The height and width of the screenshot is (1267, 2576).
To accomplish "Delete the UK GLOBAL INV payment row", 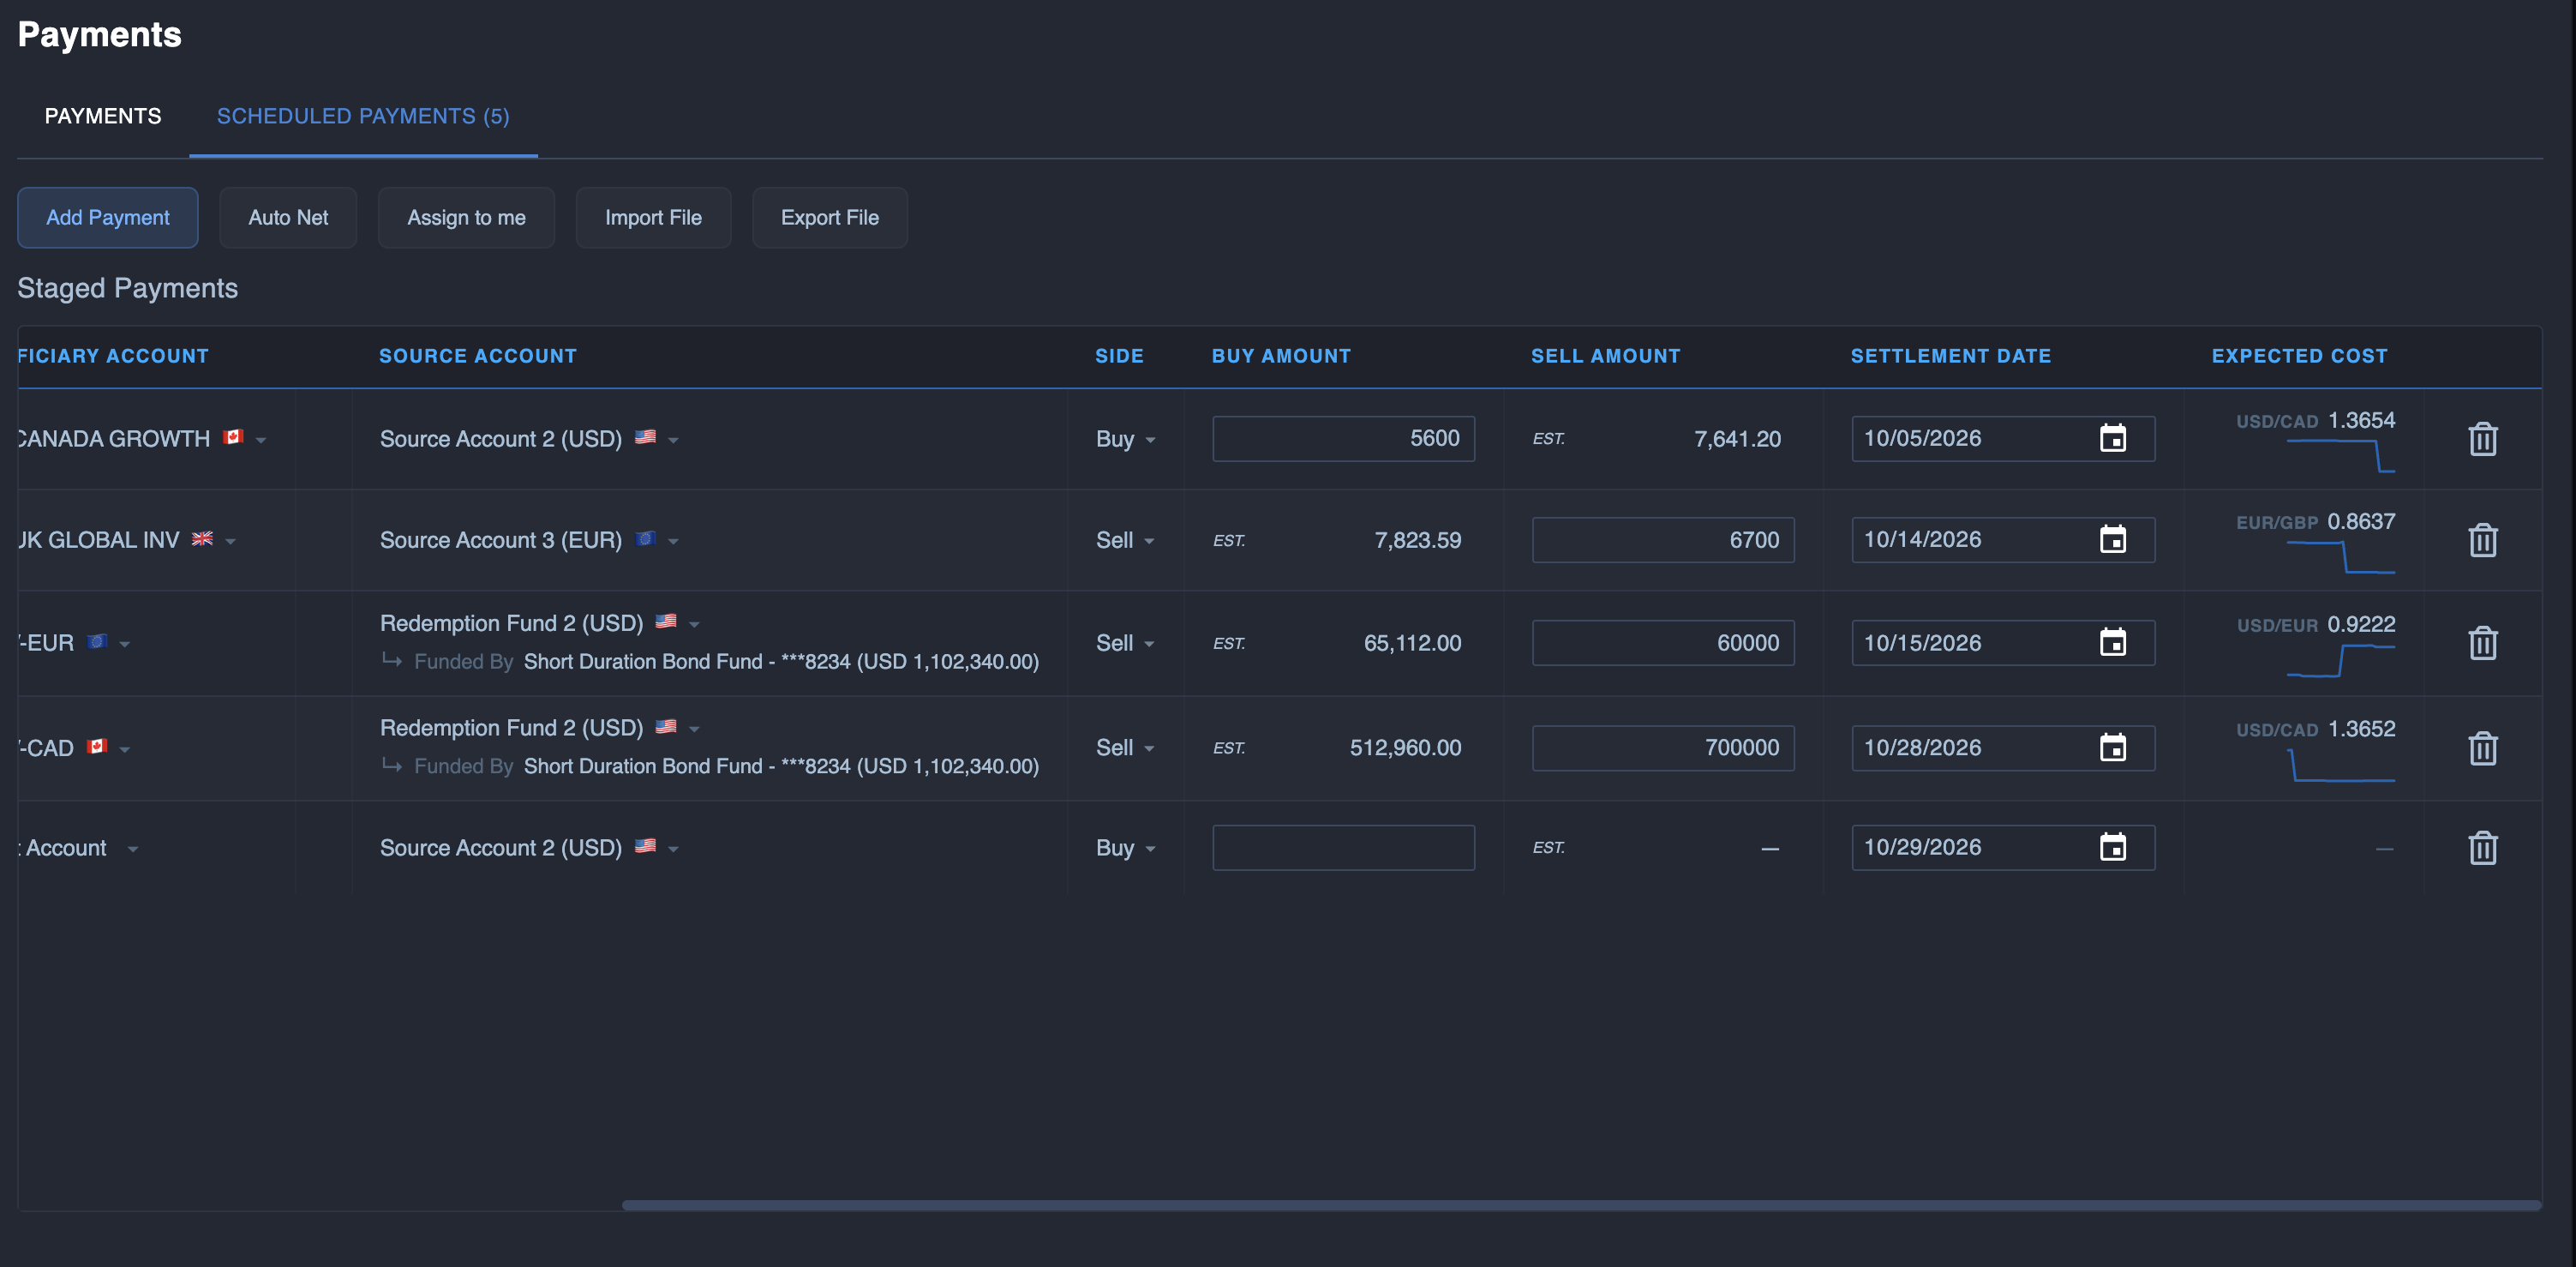I will coord(2482,540).
